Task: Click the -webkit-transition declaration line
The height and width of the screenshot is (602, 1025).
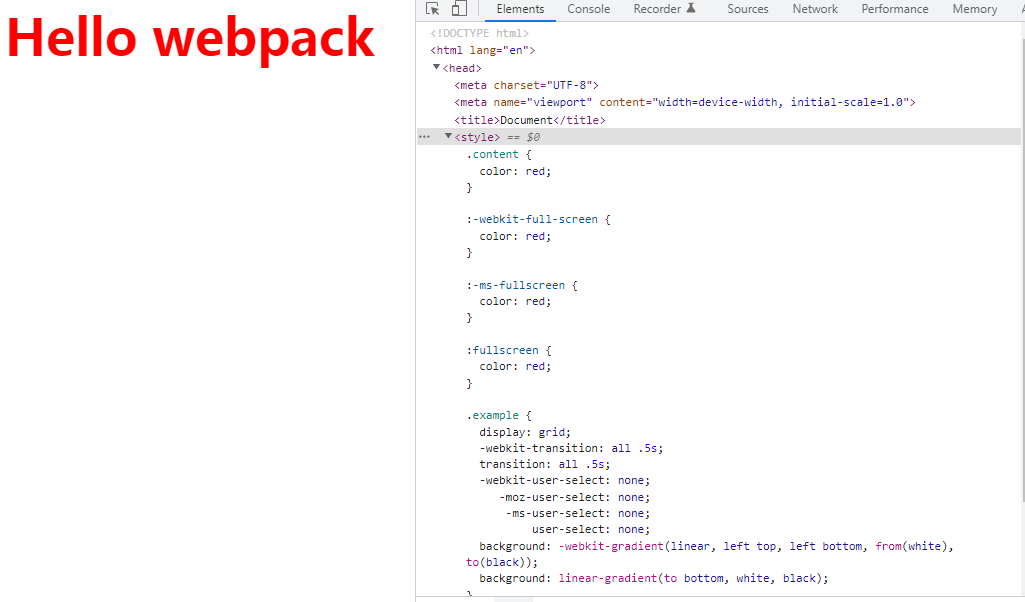Action: [x=571, y=448]
